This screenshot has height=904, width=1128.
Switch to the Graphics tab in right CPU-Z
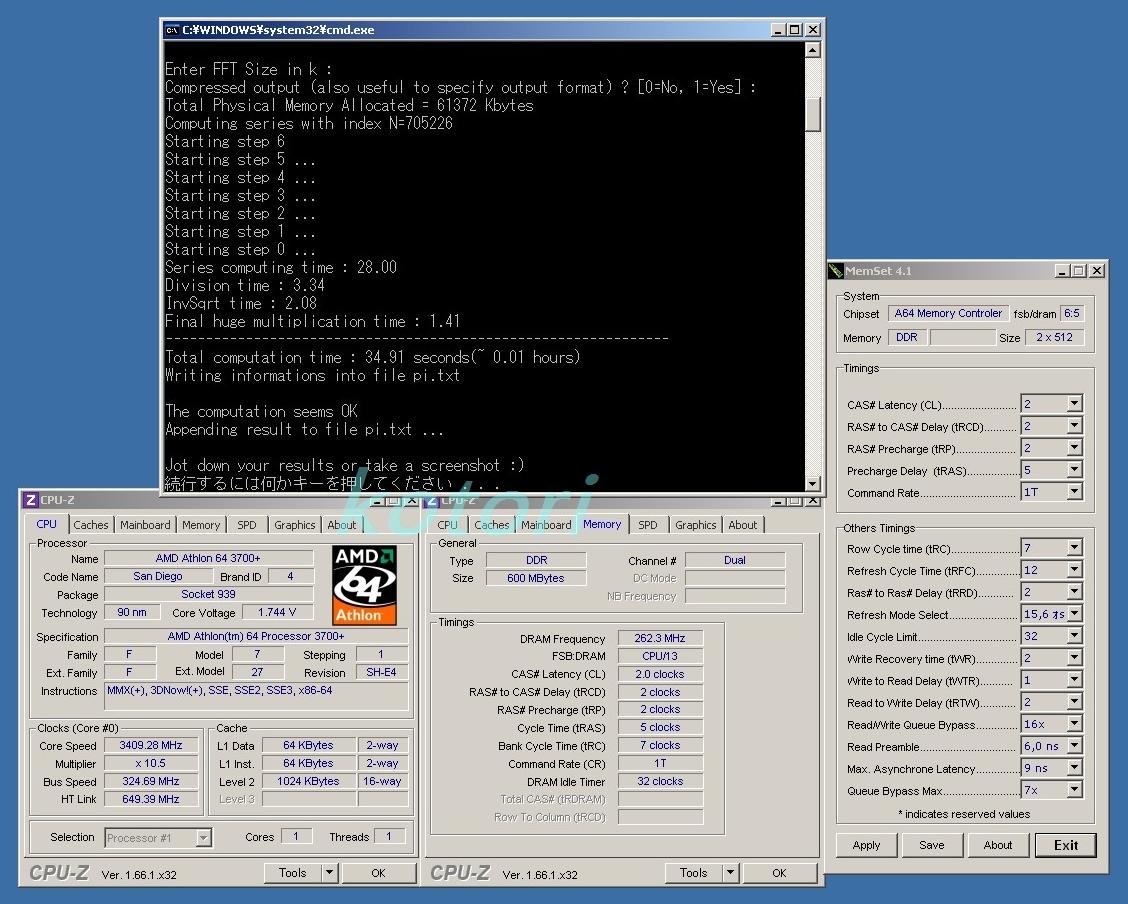(696, 525)
